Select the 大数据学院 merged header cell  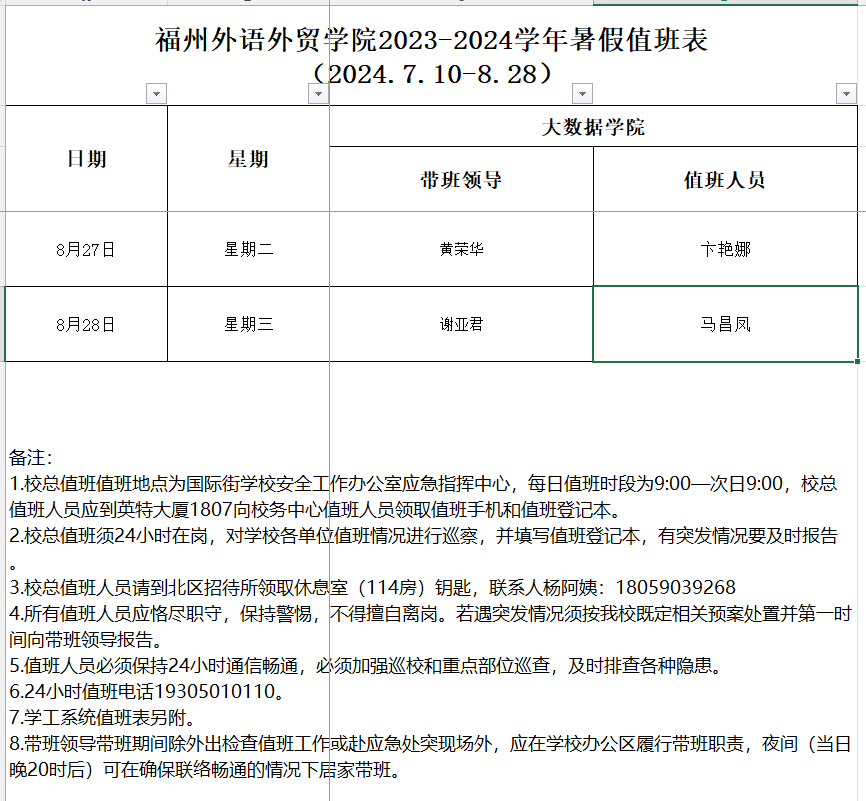click(x=593, y=127)
